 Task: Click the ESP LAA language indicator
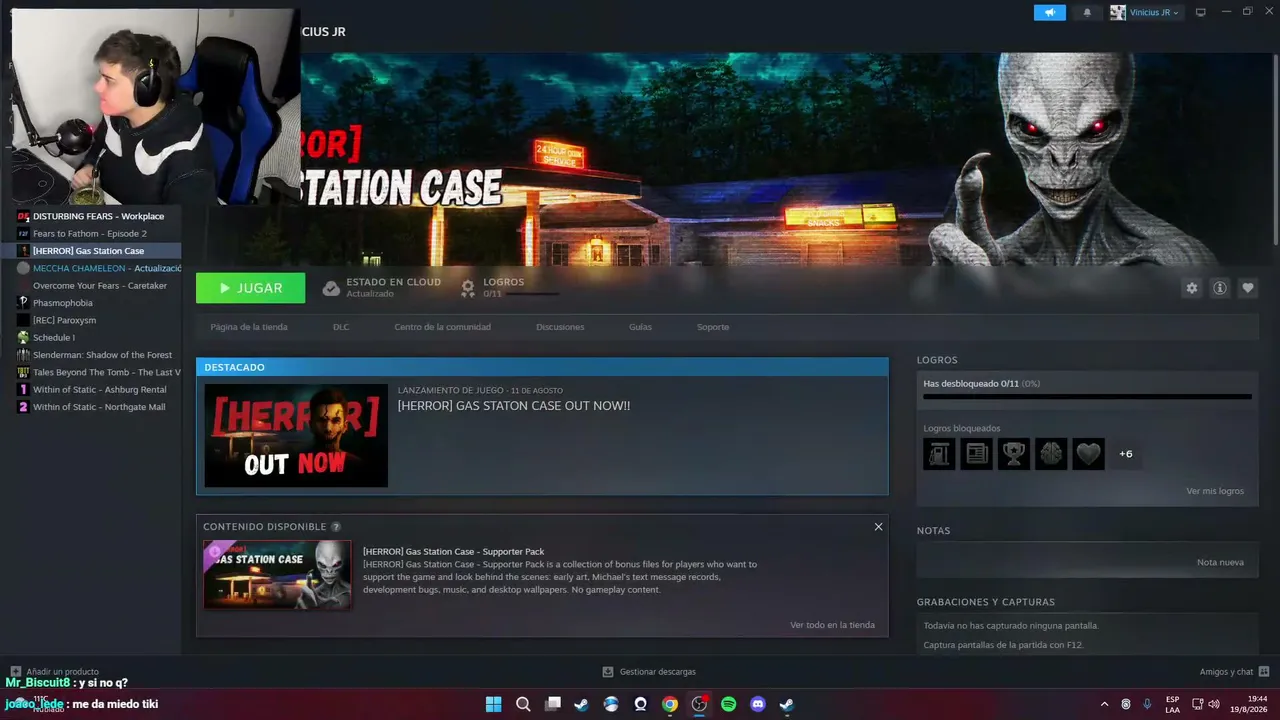click(1172, 704)
